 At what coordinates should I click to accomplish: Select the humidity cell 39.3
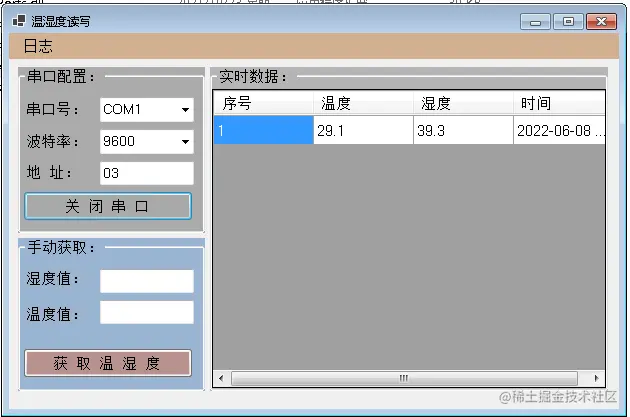(x=464, y=130)
